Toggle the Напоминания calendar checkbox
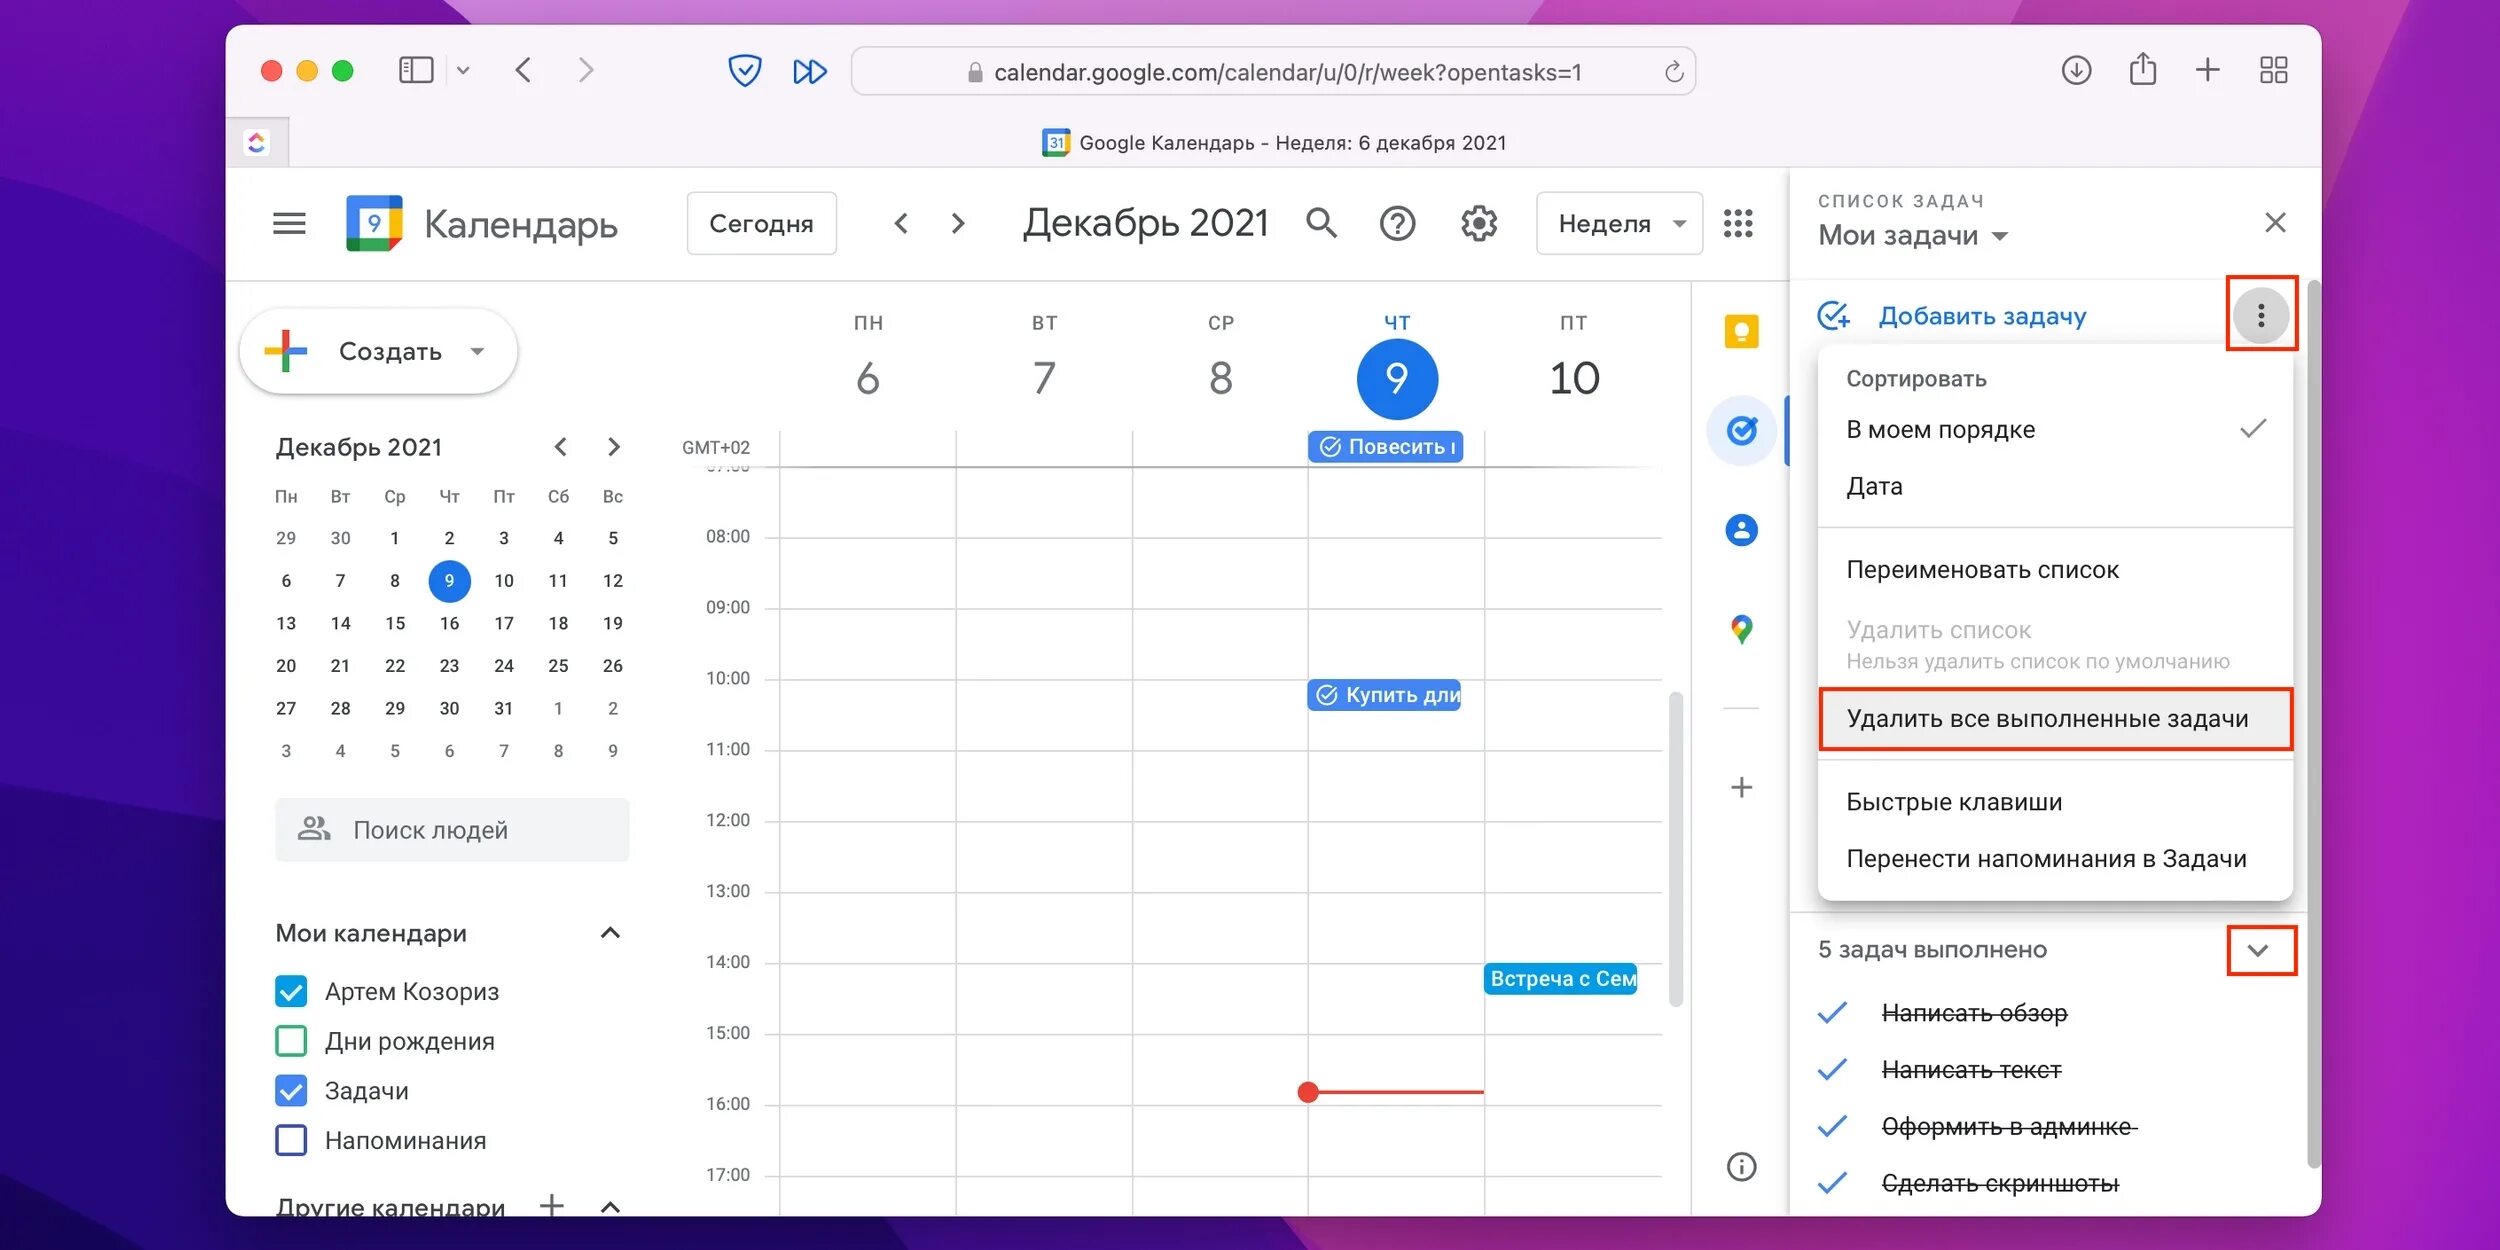 point(290,1140)
